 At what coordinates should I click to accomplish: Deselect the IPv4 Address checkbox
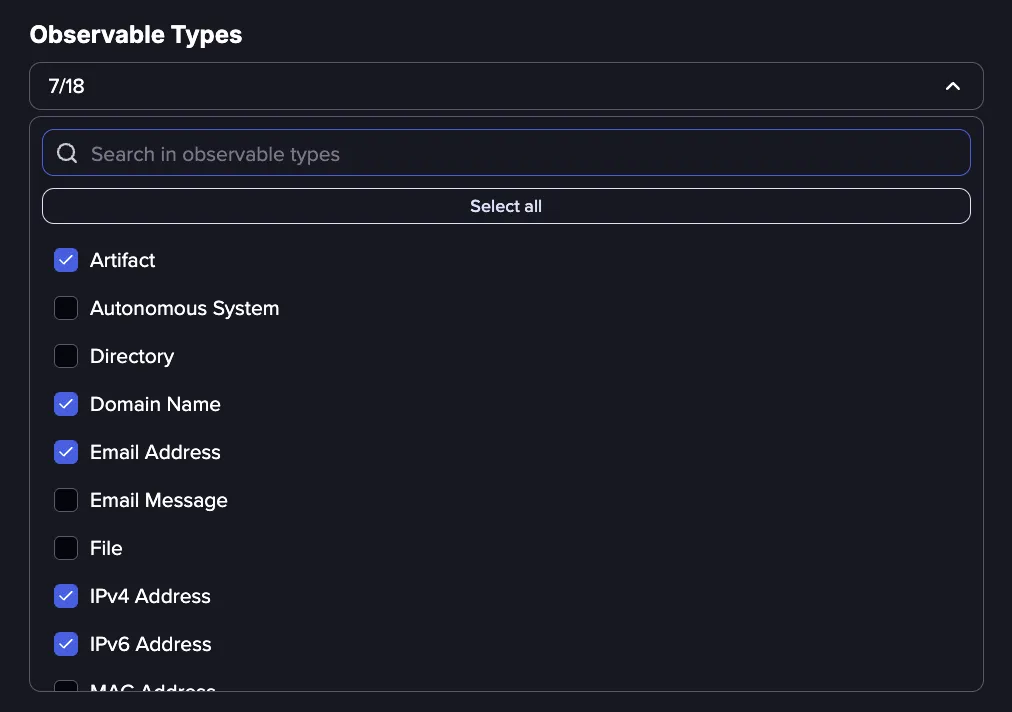[x=66, y=596]
